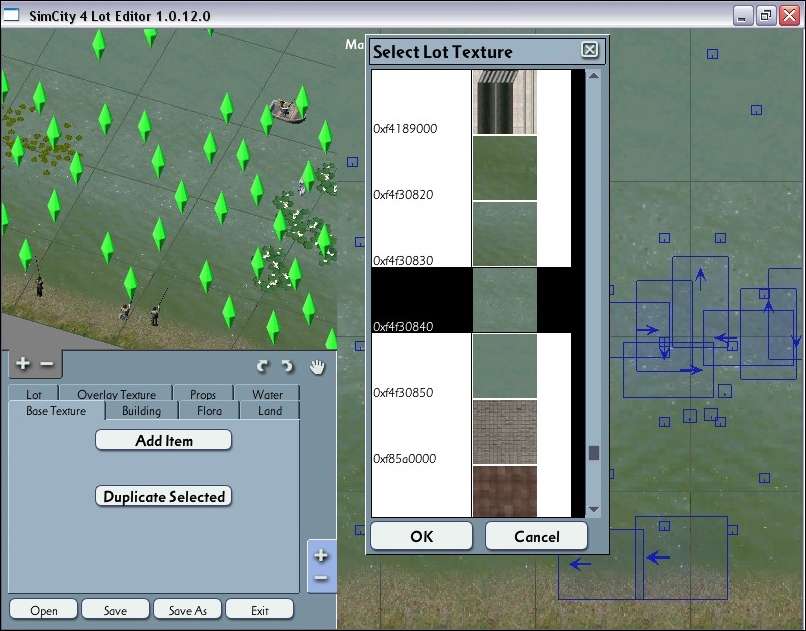The image size is (806, 631).
Task: Open a lot file with Open button
Action: [44, 610]
